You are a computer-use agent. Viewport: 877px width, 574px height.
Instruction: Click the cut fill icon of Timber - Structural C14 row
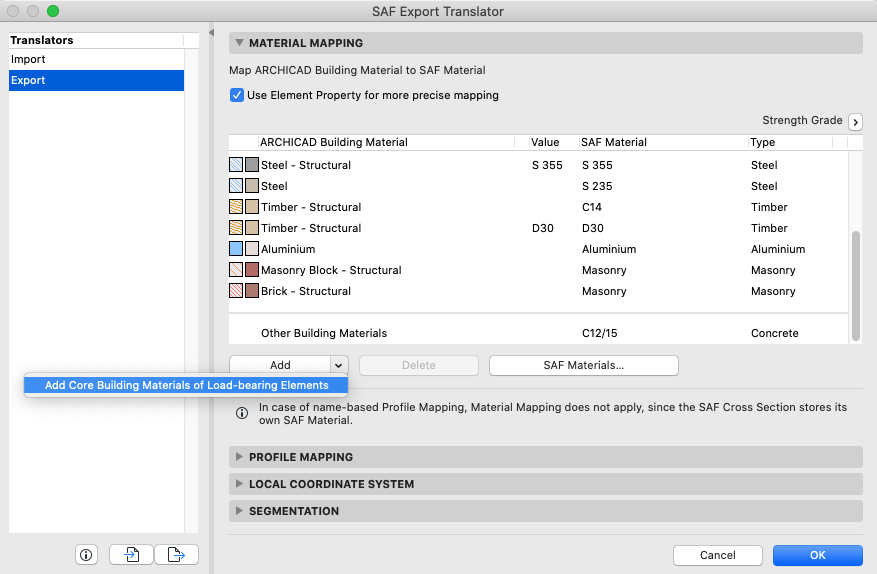point(236,206)
